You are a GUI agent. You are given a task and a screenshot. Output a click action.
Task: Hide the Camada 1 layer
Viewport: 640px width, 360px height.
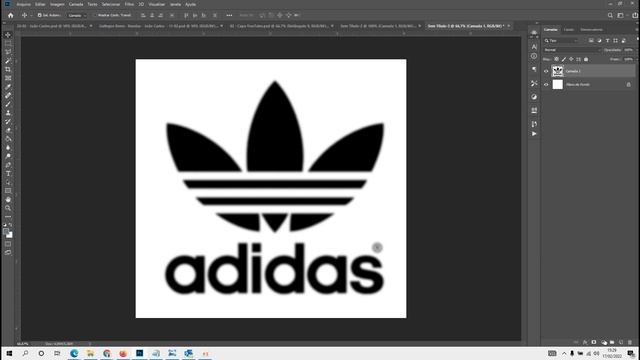(546, 71)
